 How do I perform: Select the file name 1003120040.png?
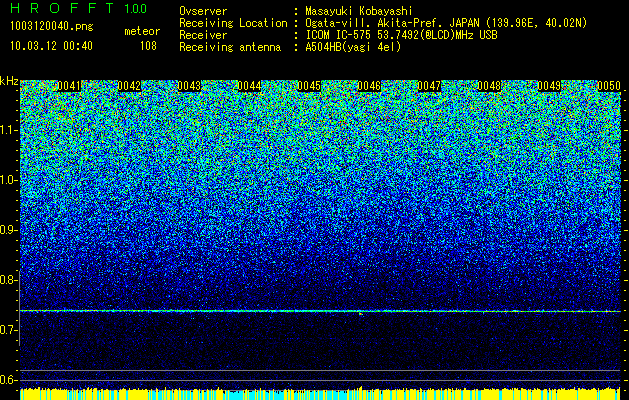coord(52,26)
